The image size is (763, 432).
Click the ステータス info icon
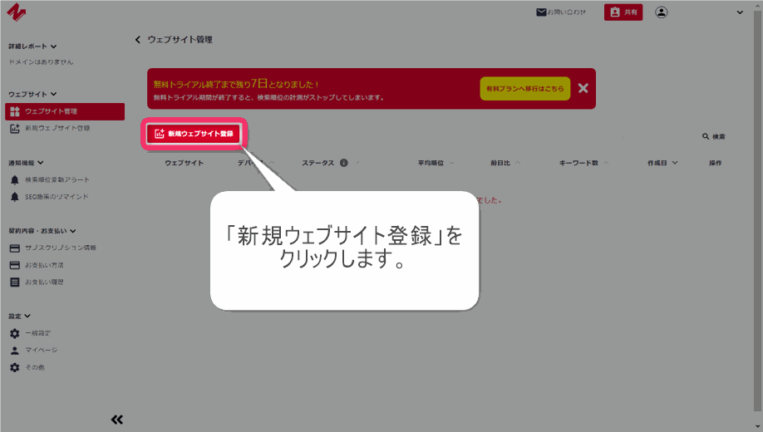(x=344, y=163)
